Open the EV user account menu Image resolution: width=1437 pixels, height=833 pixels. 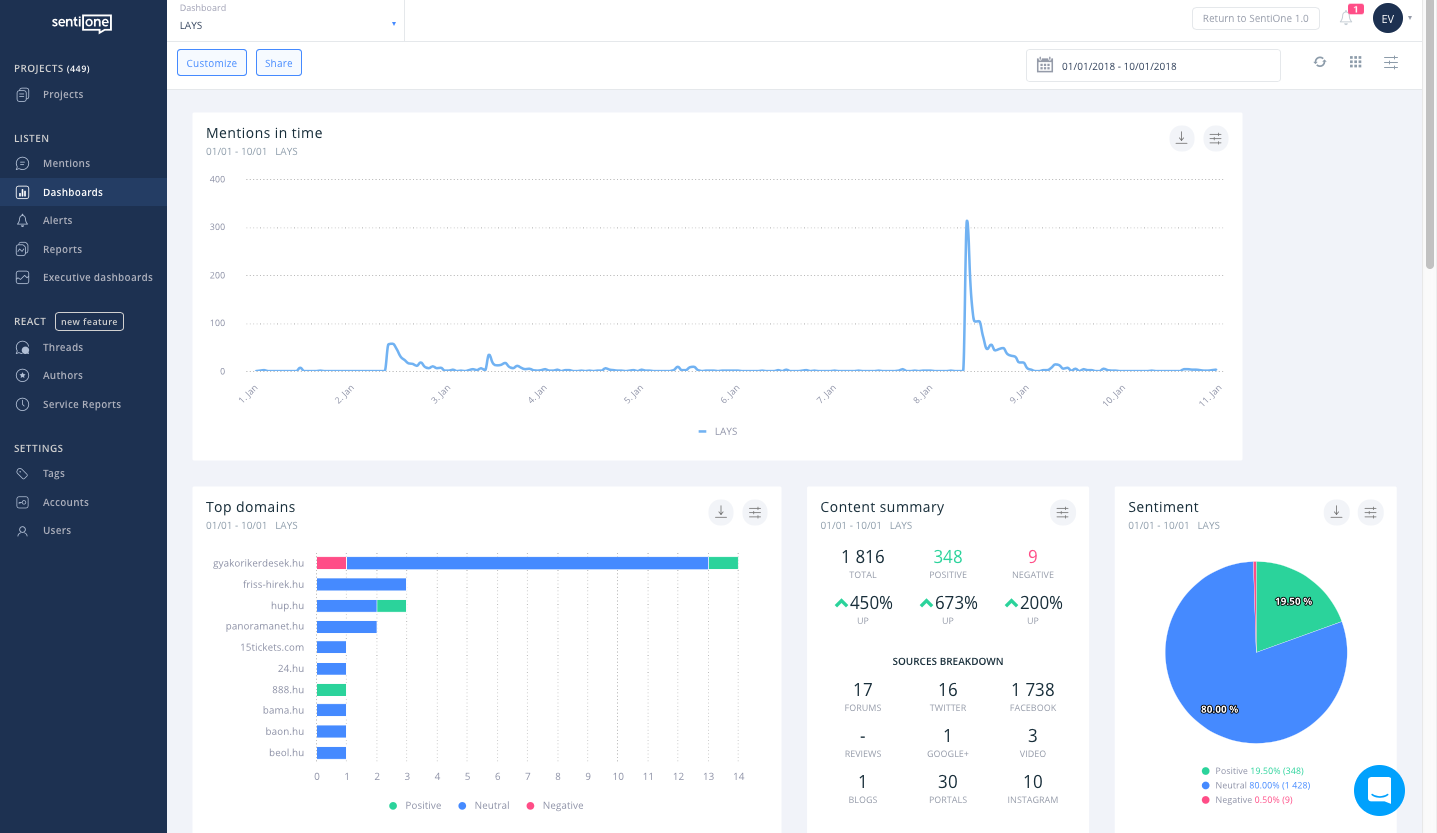click(1388, 18)
